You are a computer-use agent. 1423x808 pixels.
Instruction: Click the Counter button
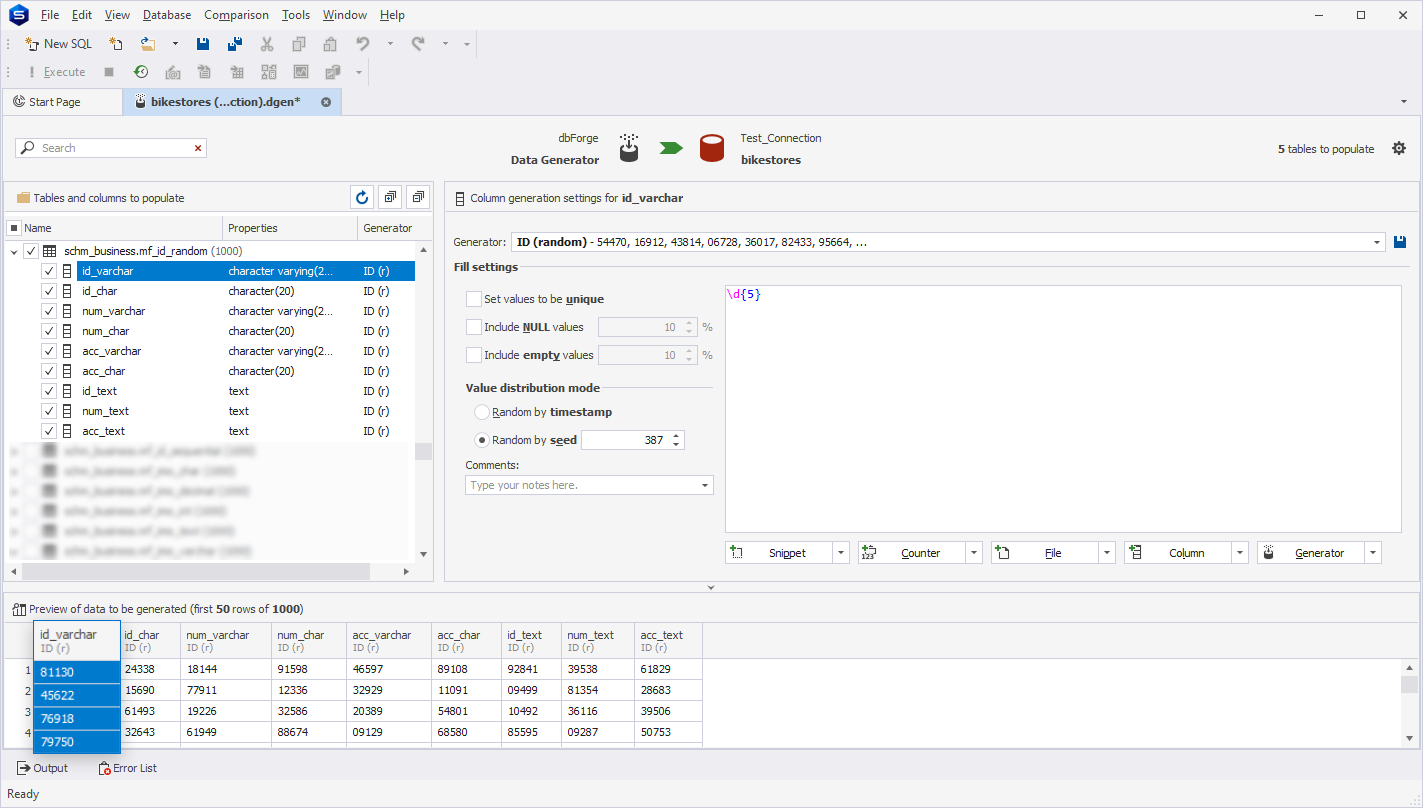911,553
